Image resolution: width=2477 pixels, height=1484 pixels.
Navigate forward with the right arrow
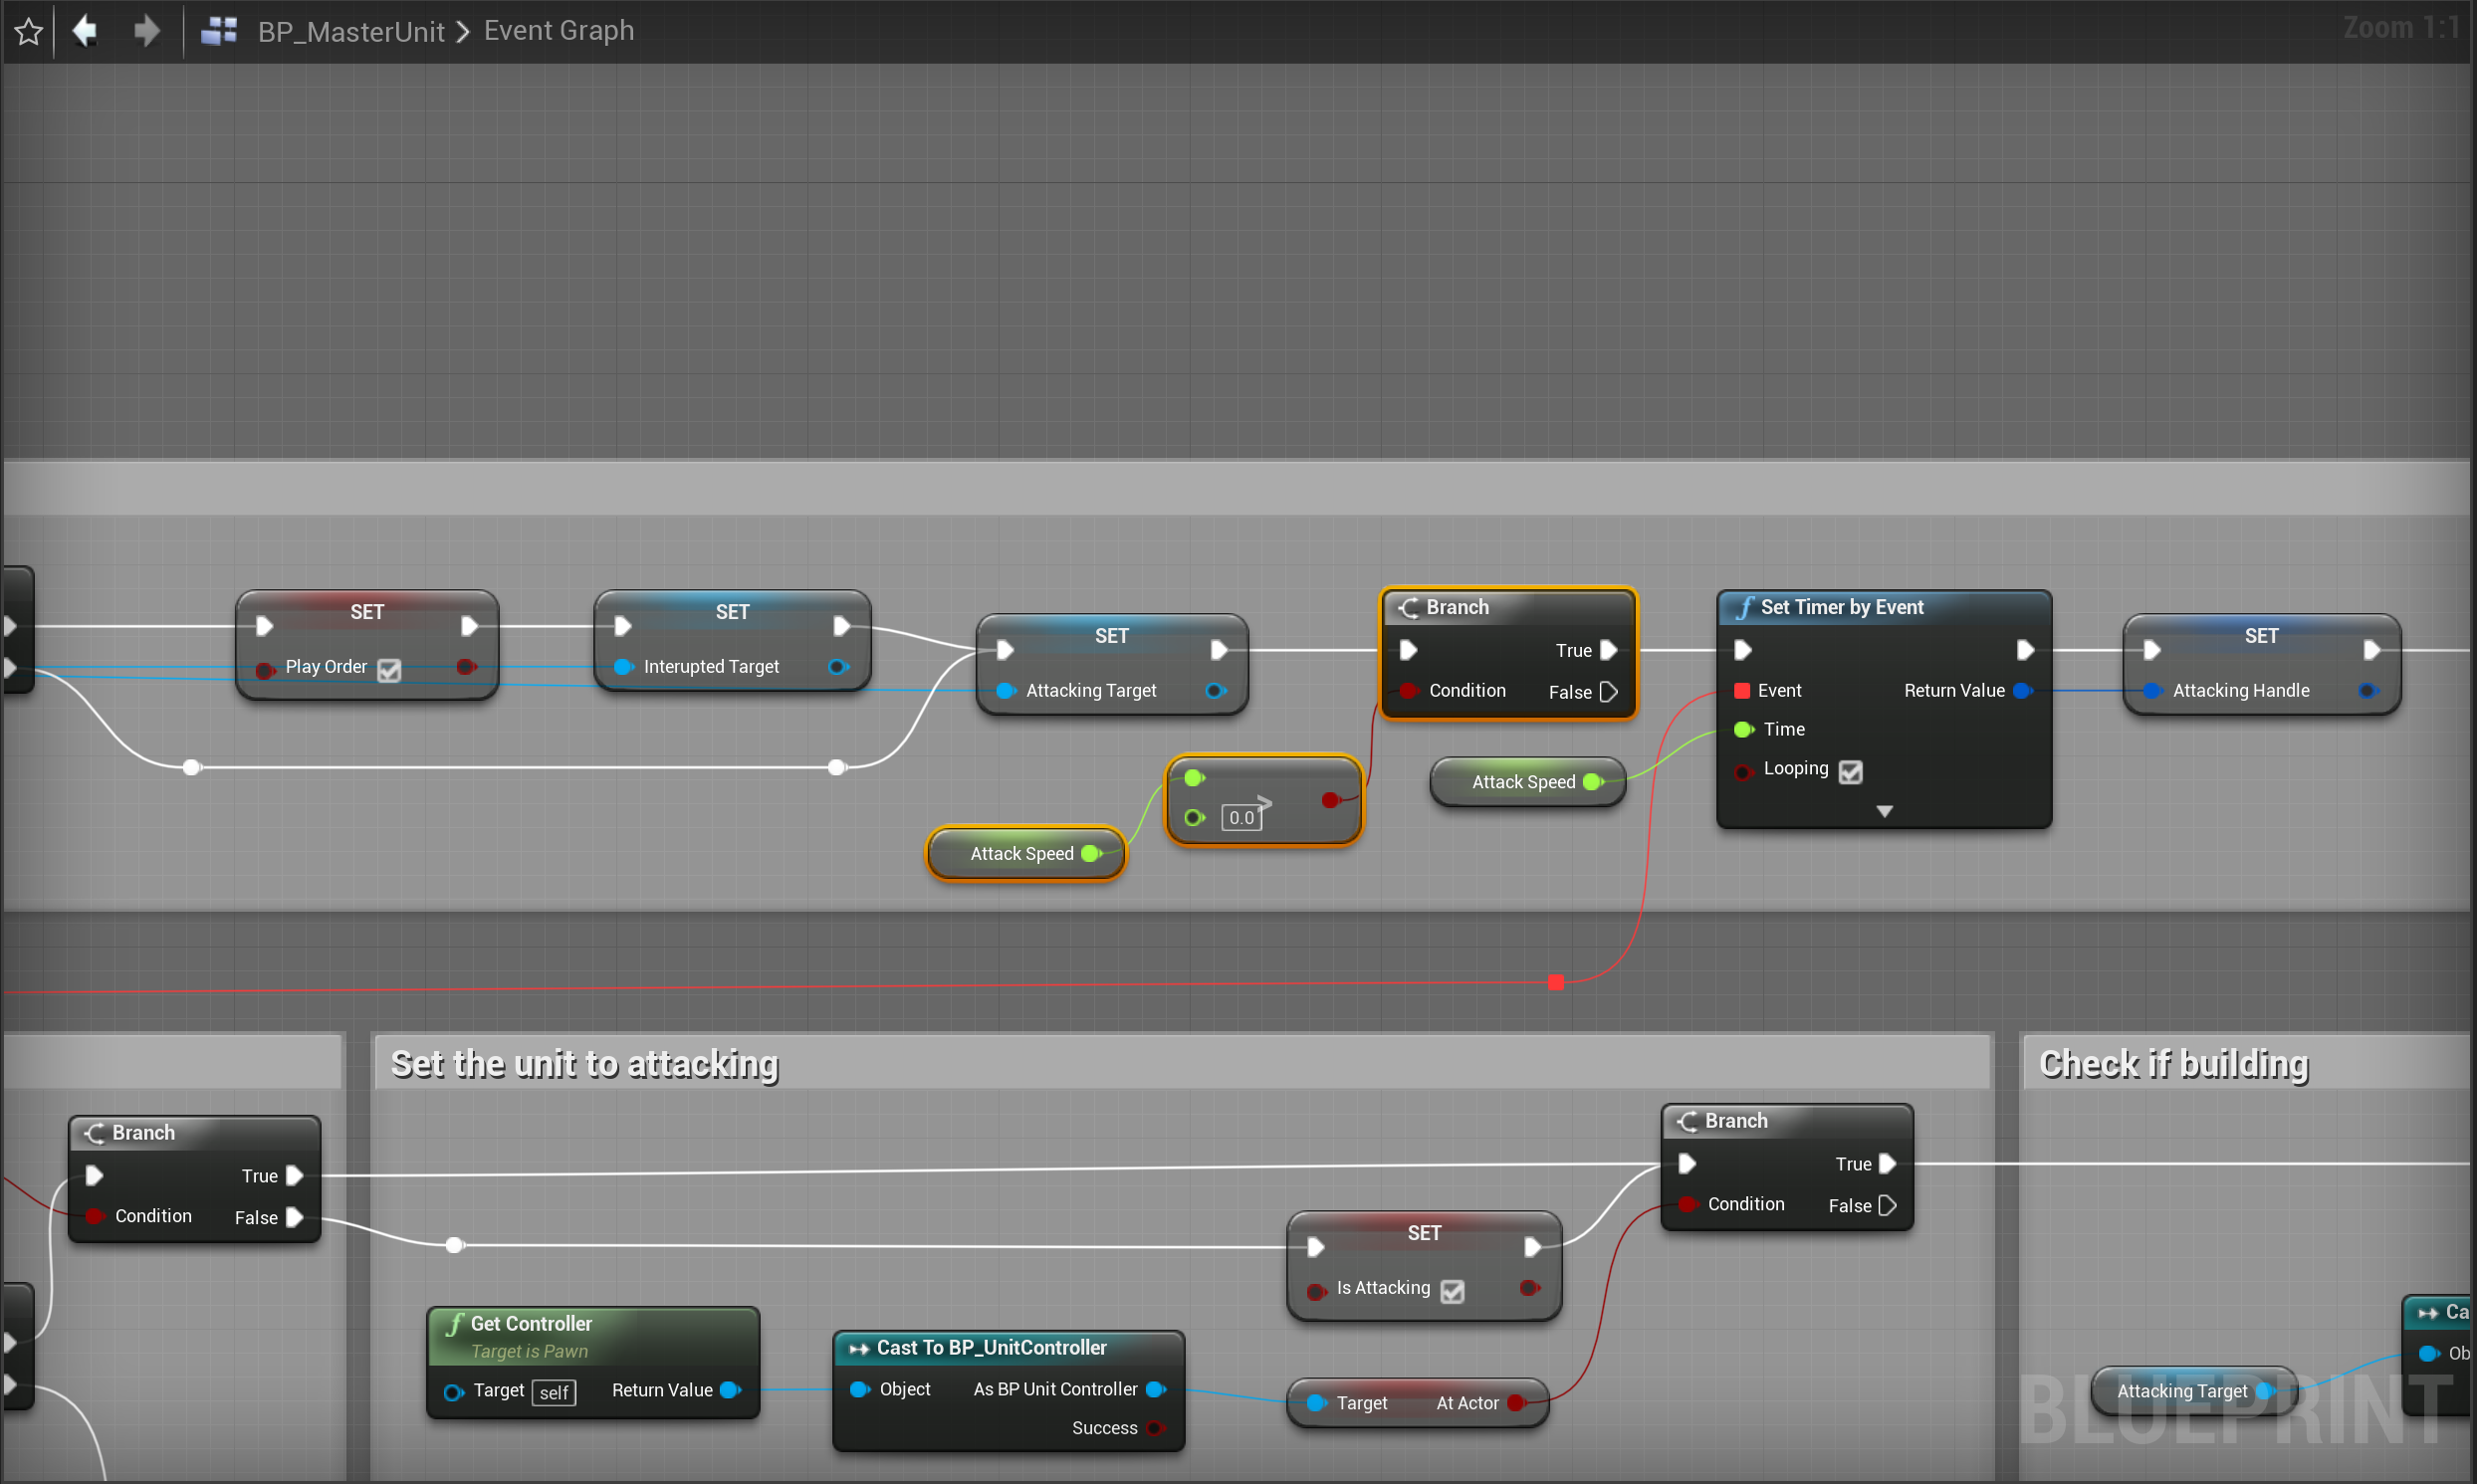(x=146, y=31)
